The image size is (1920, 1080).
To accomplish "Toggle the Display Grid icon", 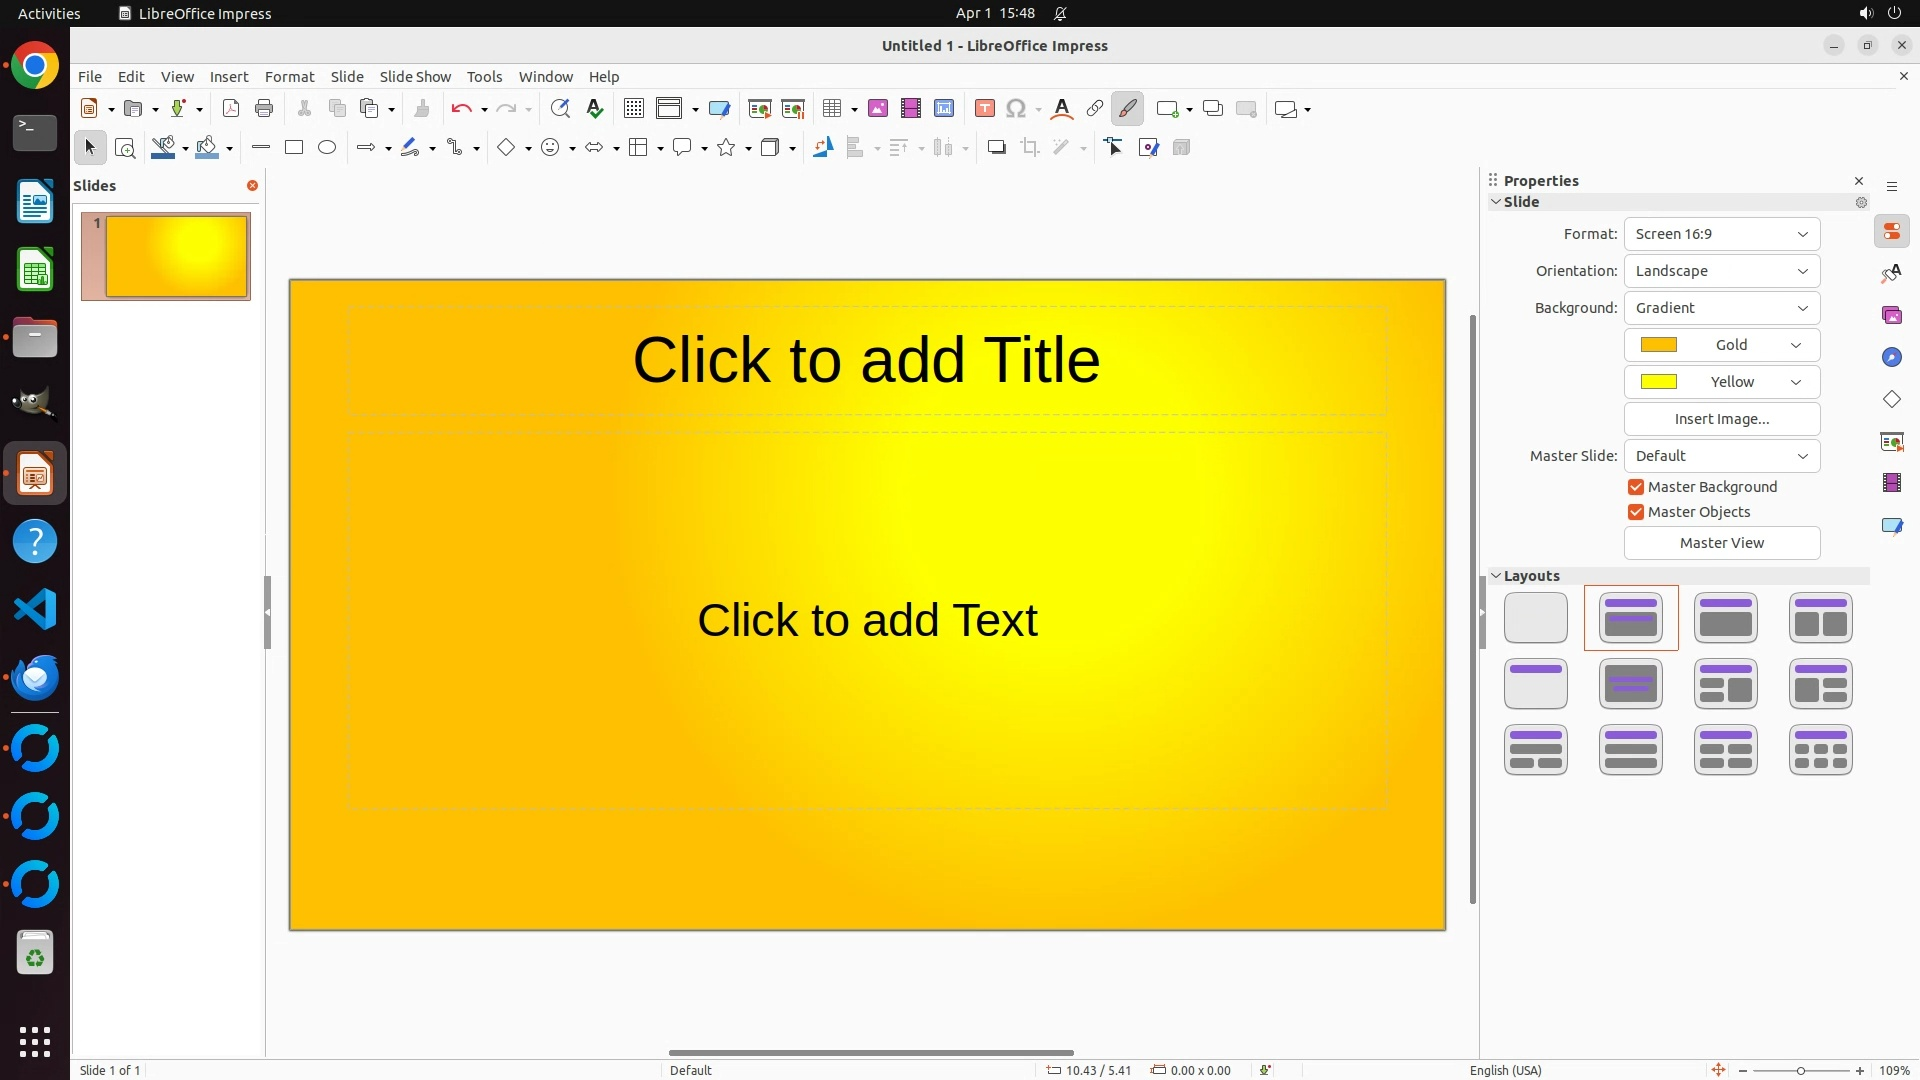I will [633, 109].
